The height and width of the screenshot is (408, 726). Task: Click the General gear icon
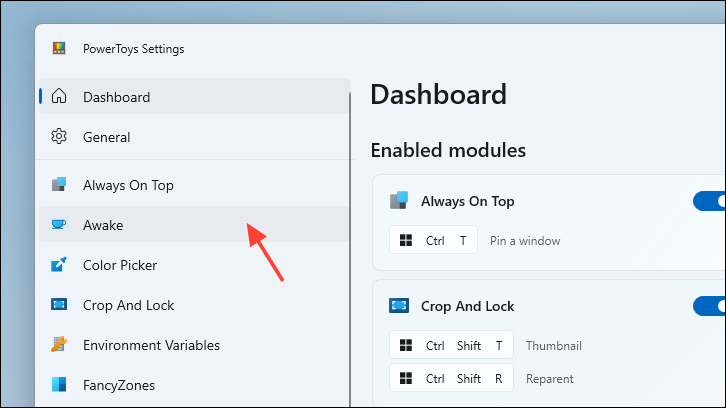(x=59, y=137)
